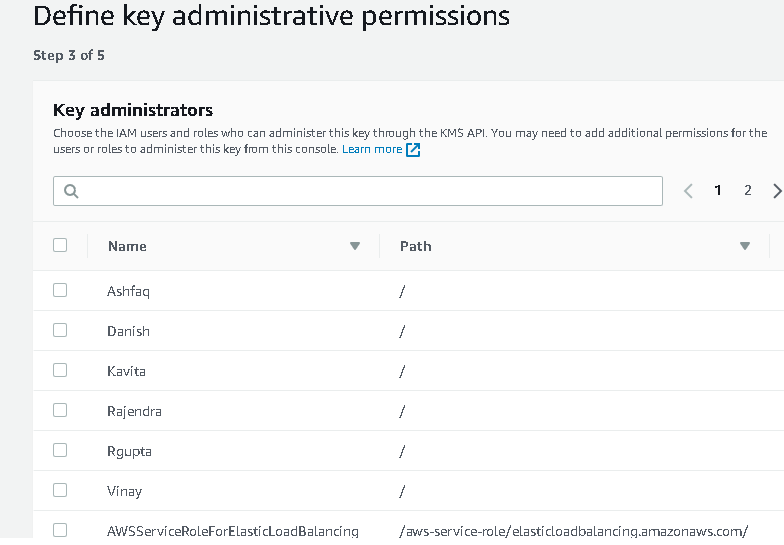Go to the next page arrow

pyautogui.click(x=777, y=191)
